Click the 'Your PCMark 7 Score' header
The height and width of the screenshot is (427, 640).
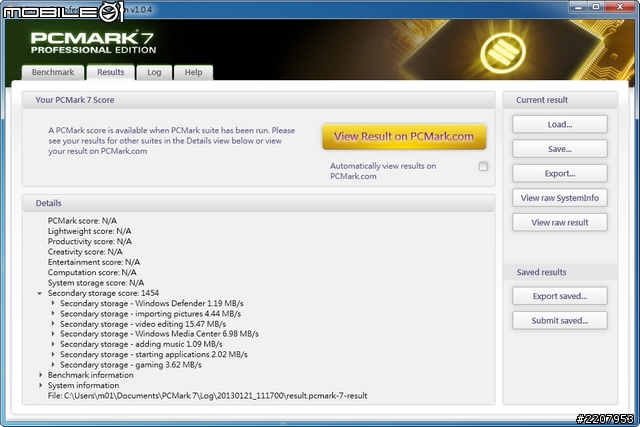coord(258,100)
